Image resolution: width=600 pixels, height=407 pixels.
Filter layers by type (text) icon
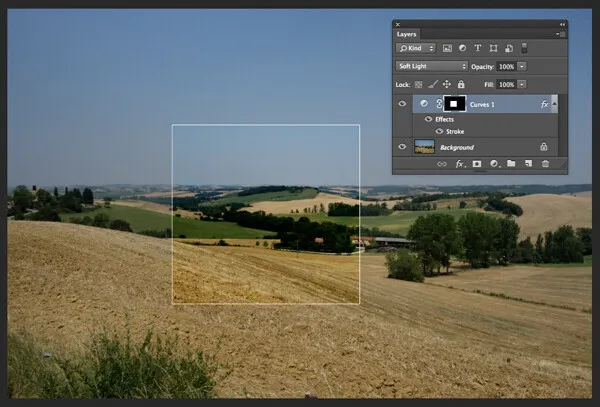[478, 48]
